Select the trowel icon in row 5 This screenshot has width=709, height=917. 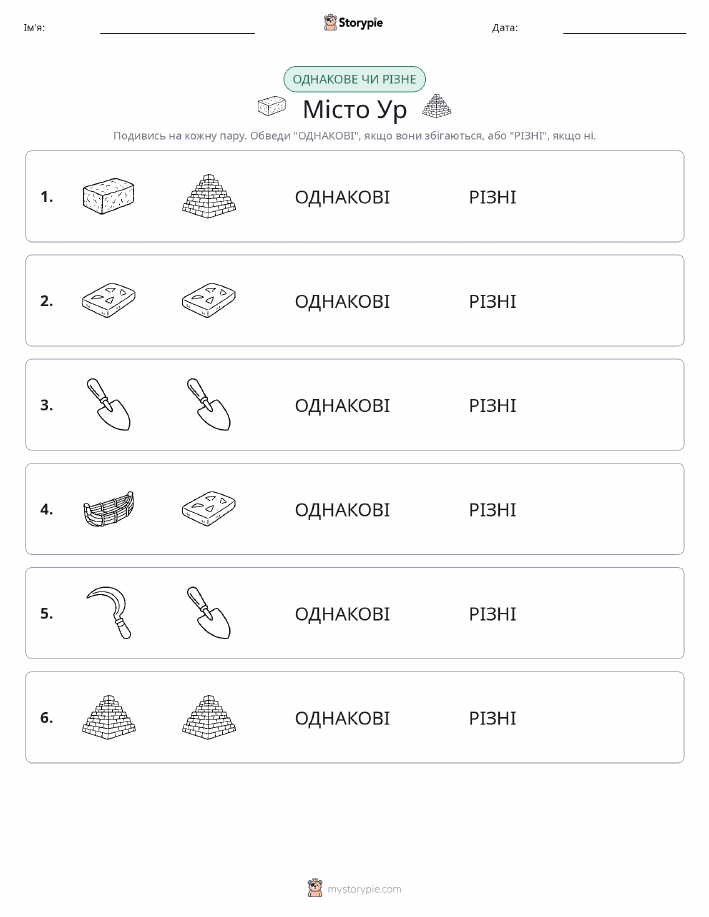(x=209, y=613)
